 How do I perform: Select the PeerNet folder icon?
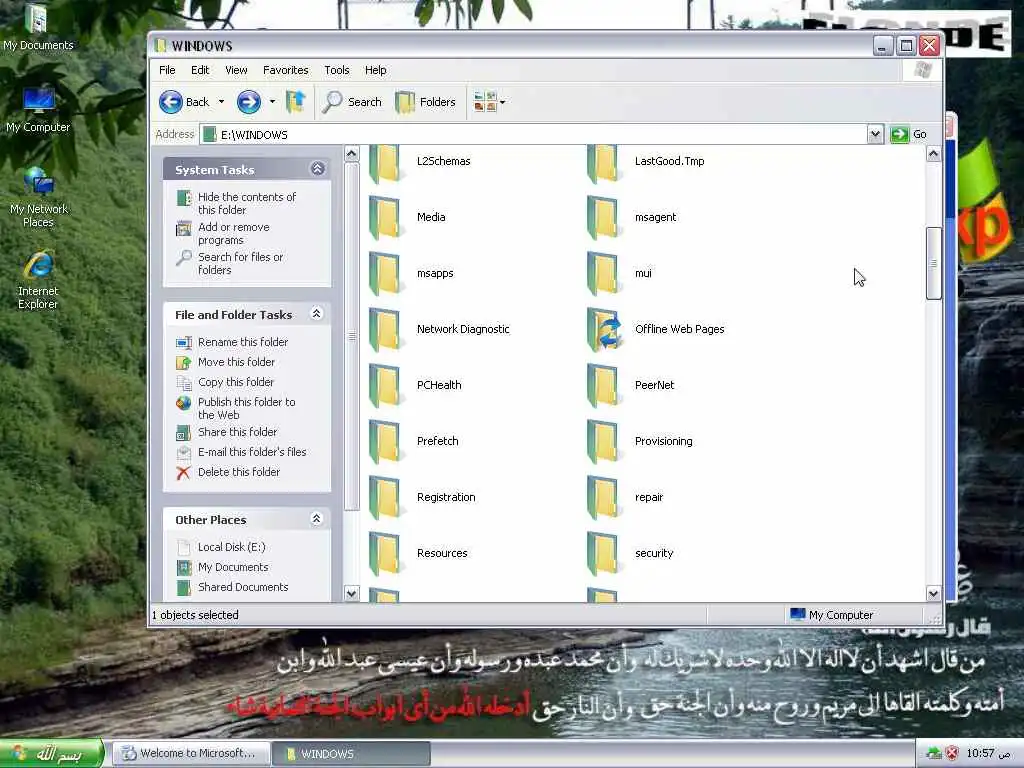click(x=602, y=385)
